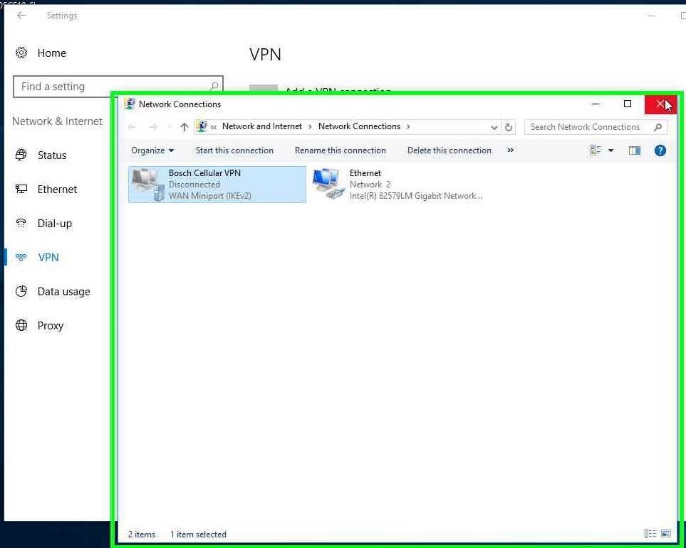The image size is (686, 548).
Task: Click the Bosch Cellular VPN name text
Action: [205, 173]
